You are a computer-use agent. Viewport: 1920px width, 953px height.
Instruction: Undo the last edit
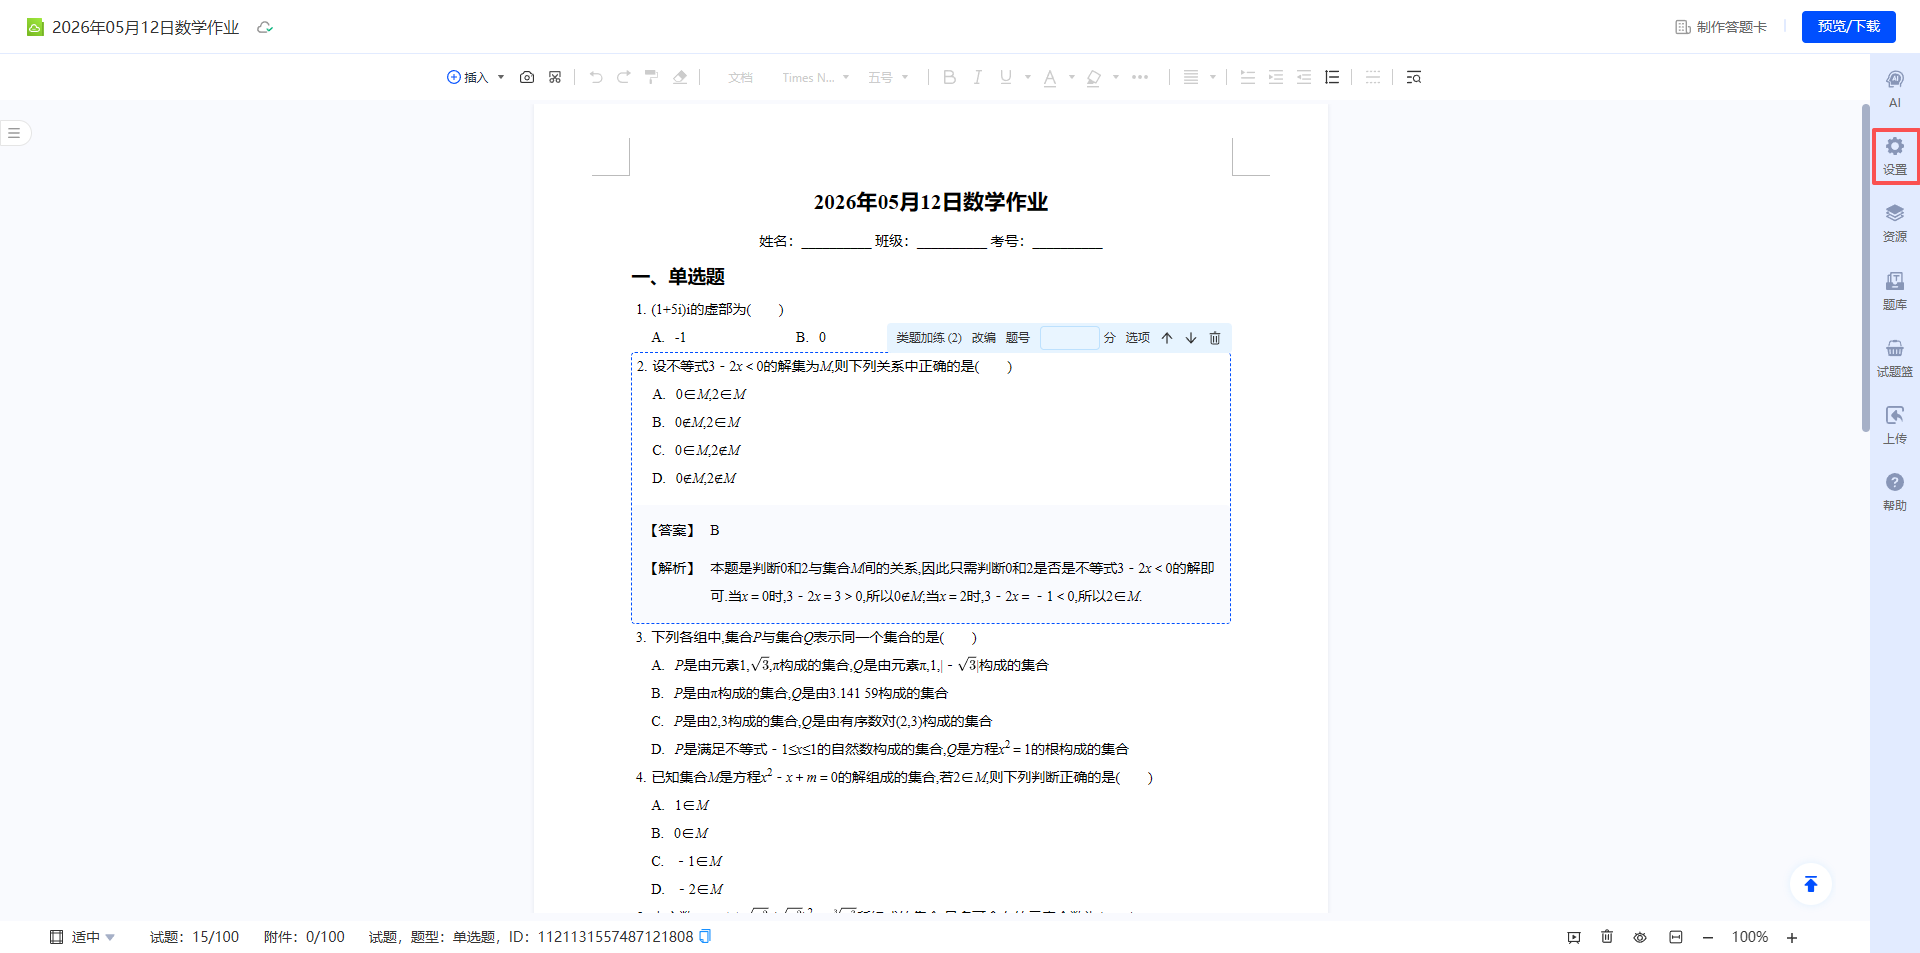click(596, 77)
